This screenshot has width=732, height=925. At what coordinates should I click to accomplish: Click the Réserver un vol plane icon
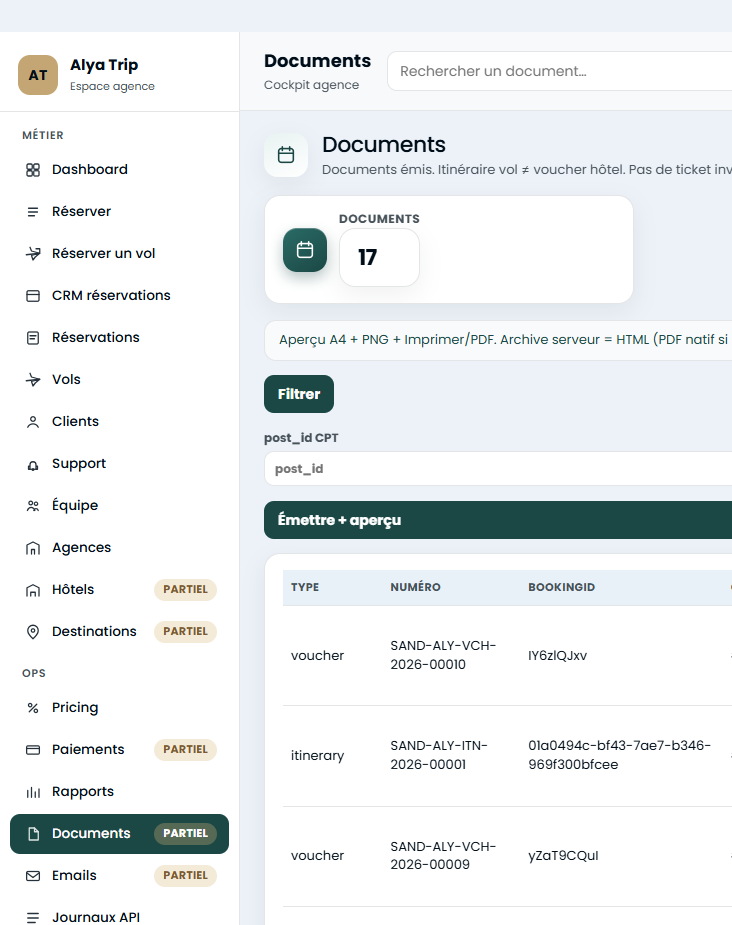tap(33, 254)
